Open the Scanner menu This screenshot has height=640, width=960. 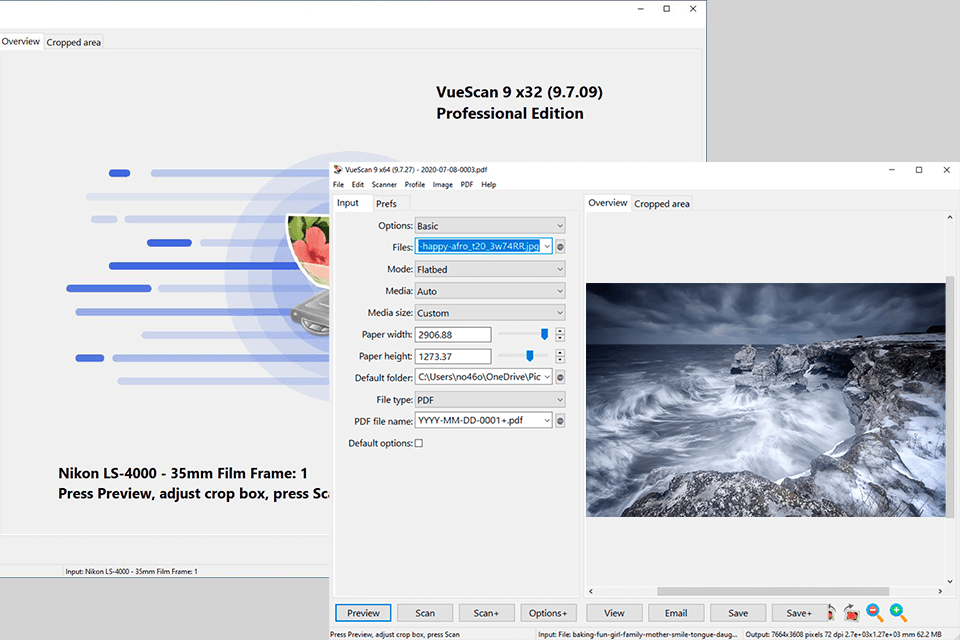click(x=384, y=184)
